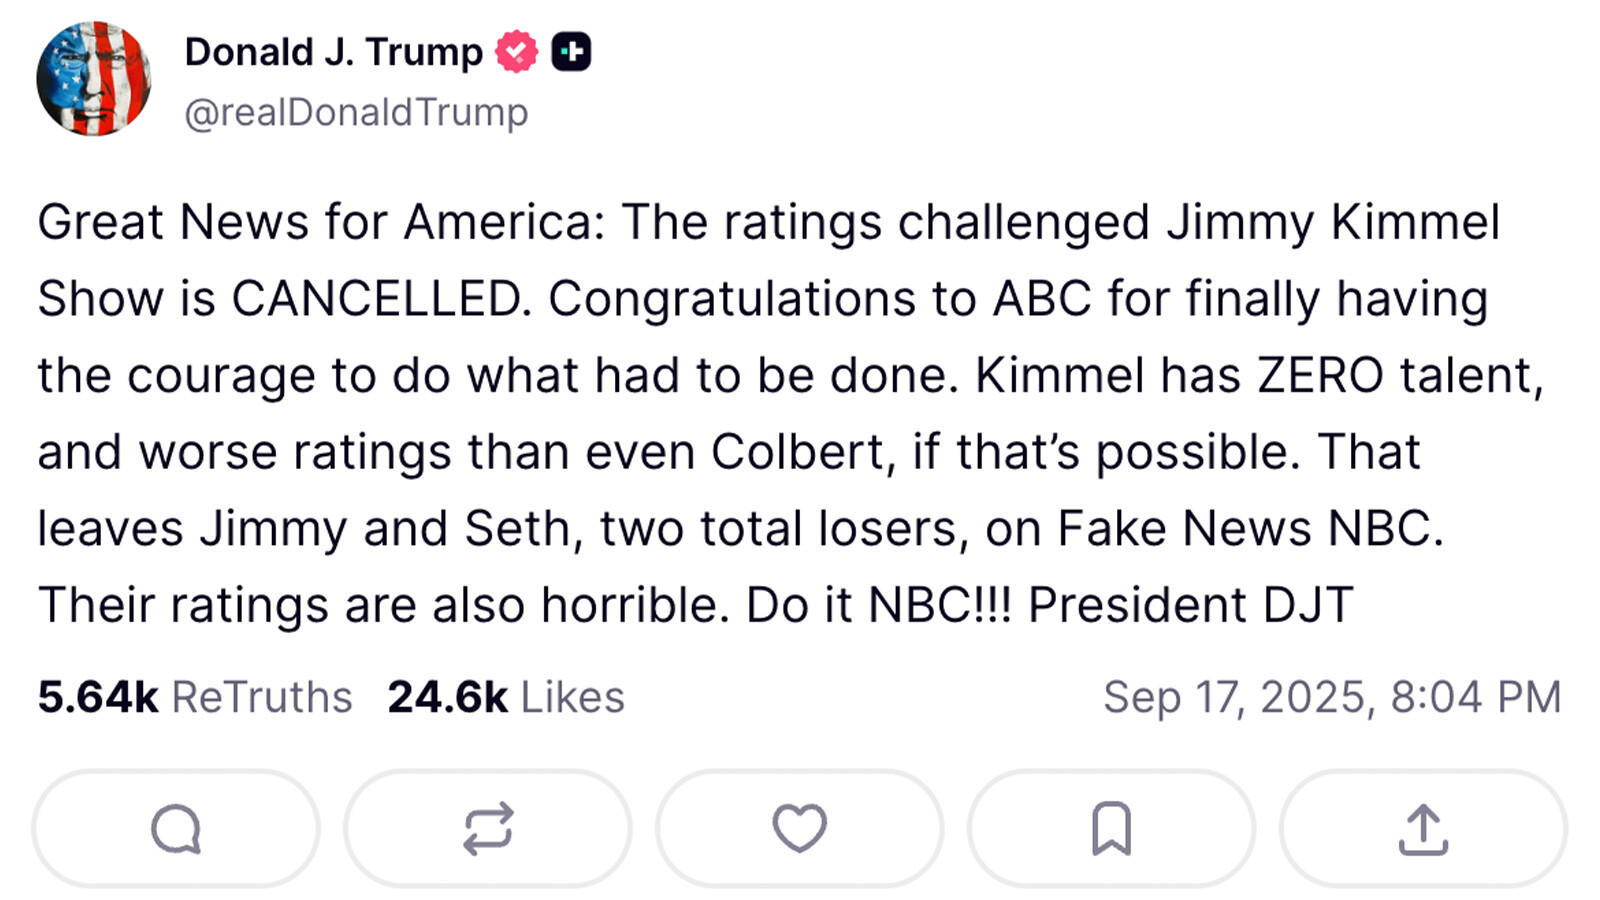Open the reply comment bubble icon
Viewport: 1600px width, 900px height.
(176, 828)
